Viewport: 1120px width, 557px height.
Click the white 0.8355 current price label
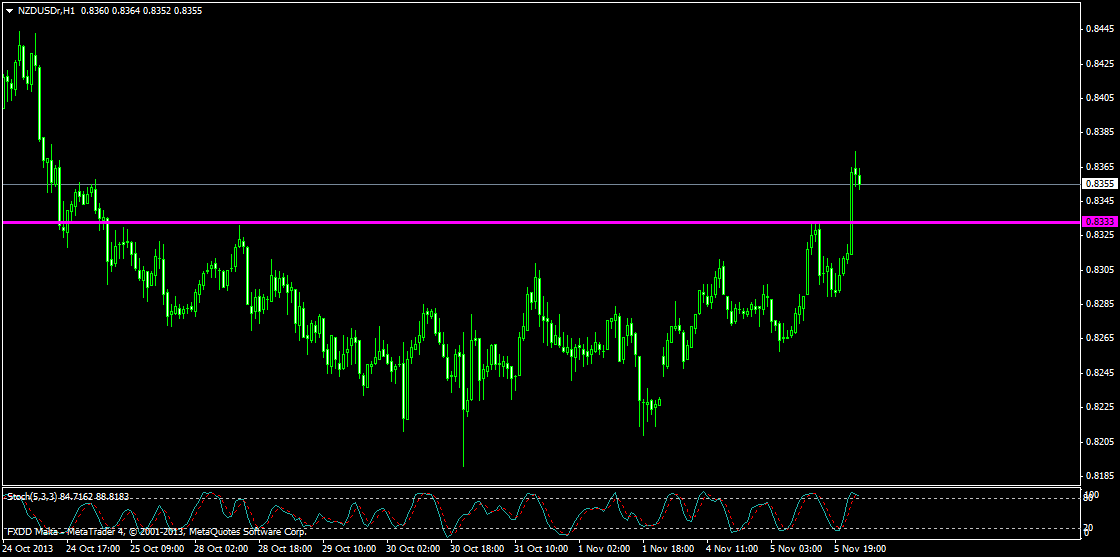[1101, 184]
